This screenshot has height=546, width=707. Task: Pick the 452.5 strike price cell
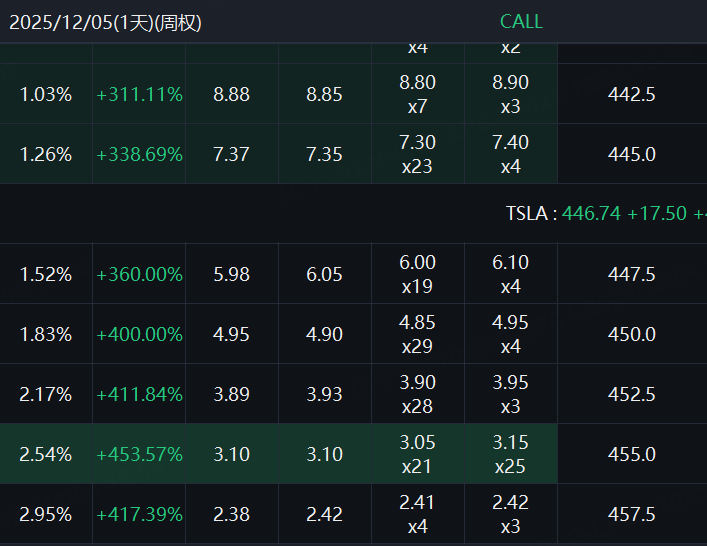coord(631,394)
